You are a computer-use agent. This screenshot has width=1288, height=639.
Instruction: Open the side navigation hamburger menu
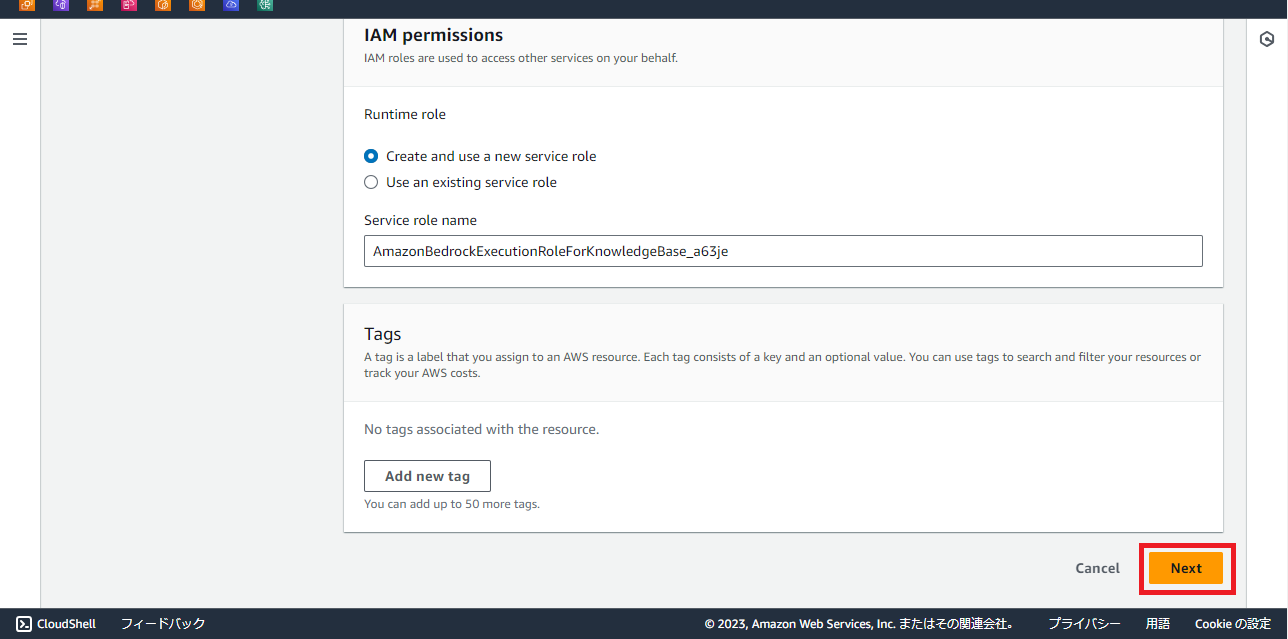point(20,40)
